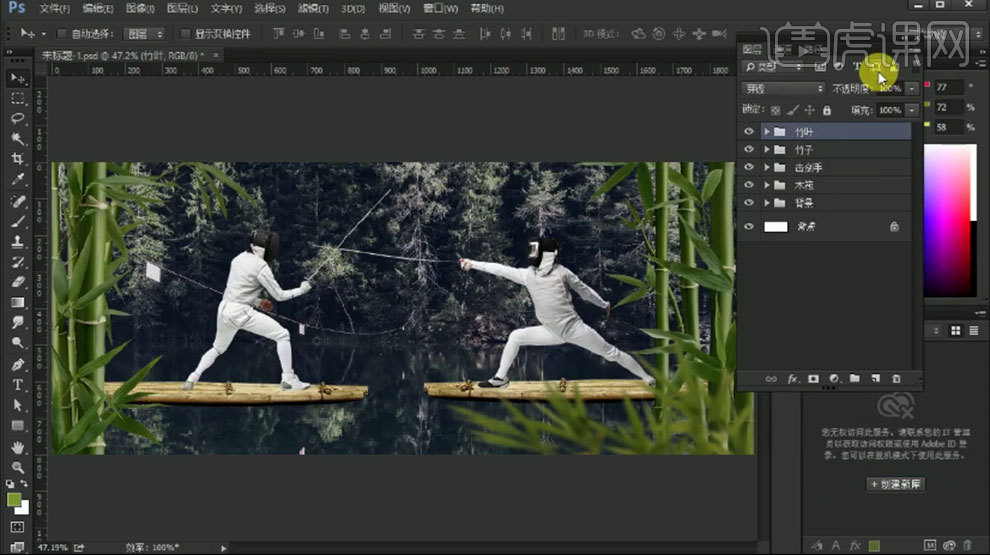Open the 图层 auto-select target dropdown
The image size is (990, 555).
145,33
